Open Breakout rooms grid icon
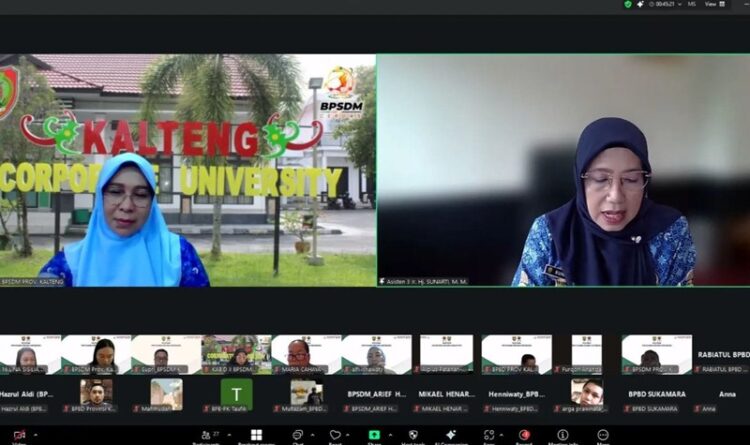The height and width of the screenshot is (445, 750). (x=256, y=434)
